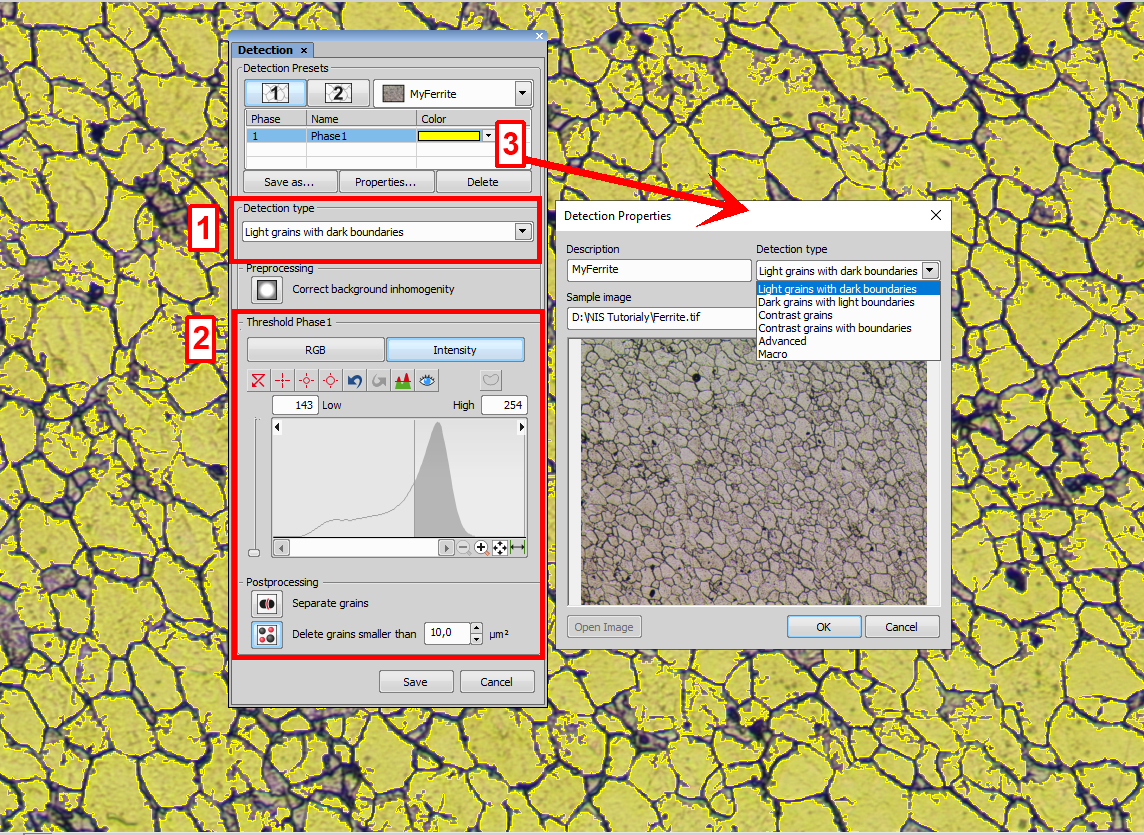This screenshot has height=835, width=1144.
Task: Select the two-phase preset button
Action: click(338, 93)
